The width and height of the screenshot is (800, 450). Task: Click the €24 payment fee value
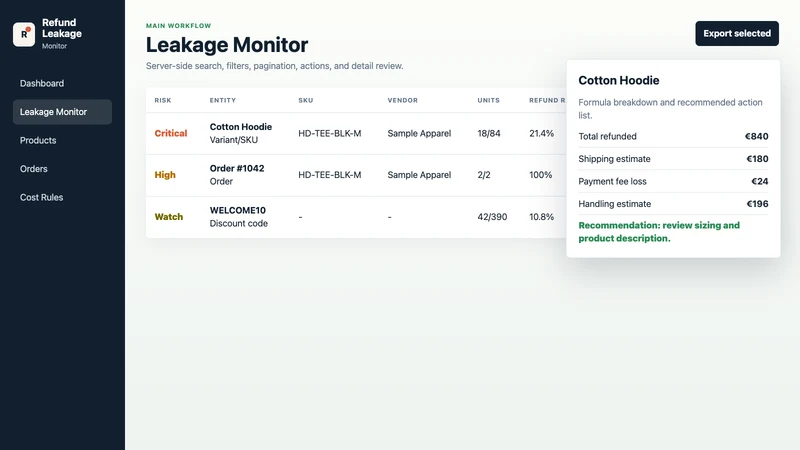760,181
